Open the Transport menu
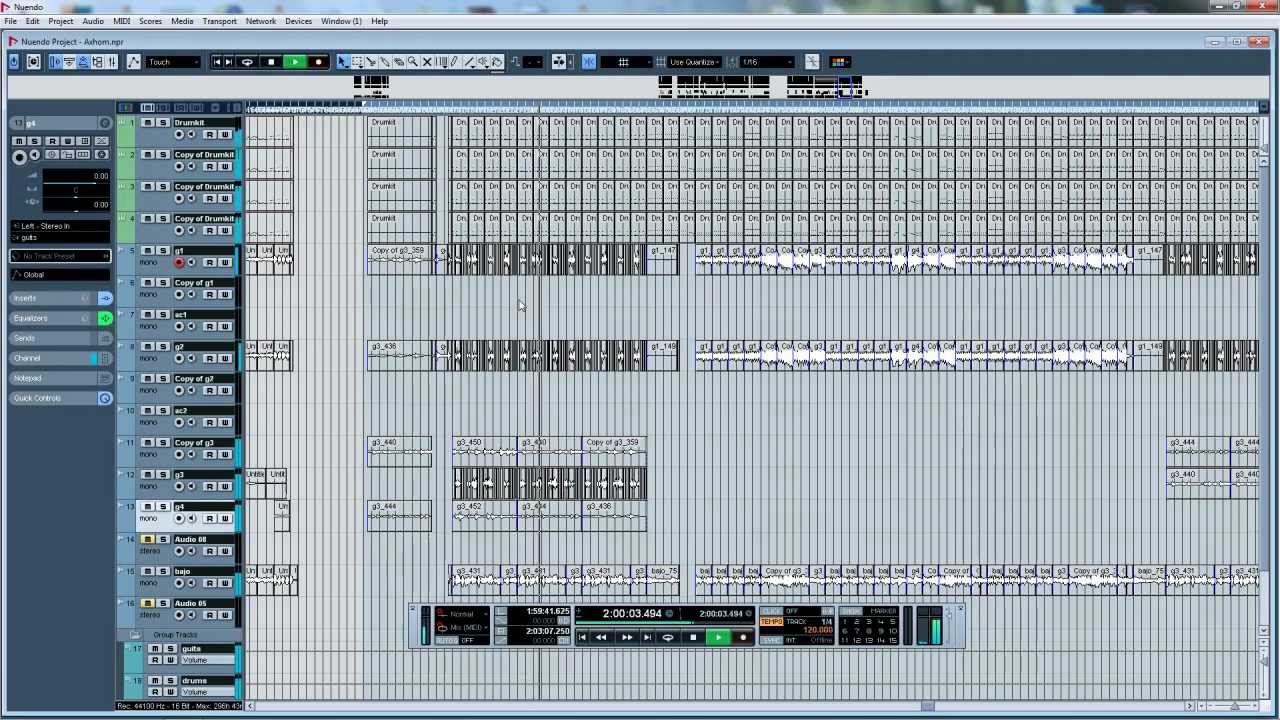This screenshot has height=720, width=1280. [x=219, y=21]
